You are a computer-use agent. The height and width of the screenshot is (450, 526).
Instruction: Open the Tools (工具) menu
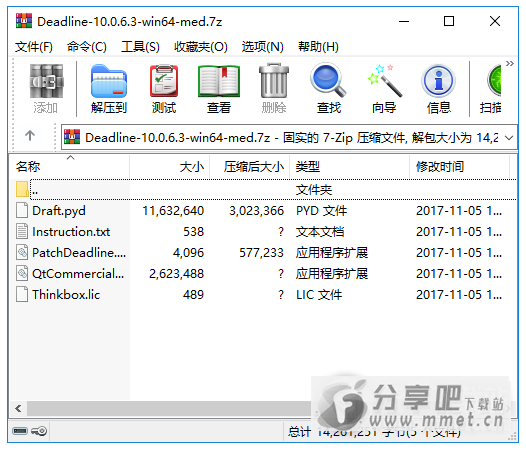[140, 47]
